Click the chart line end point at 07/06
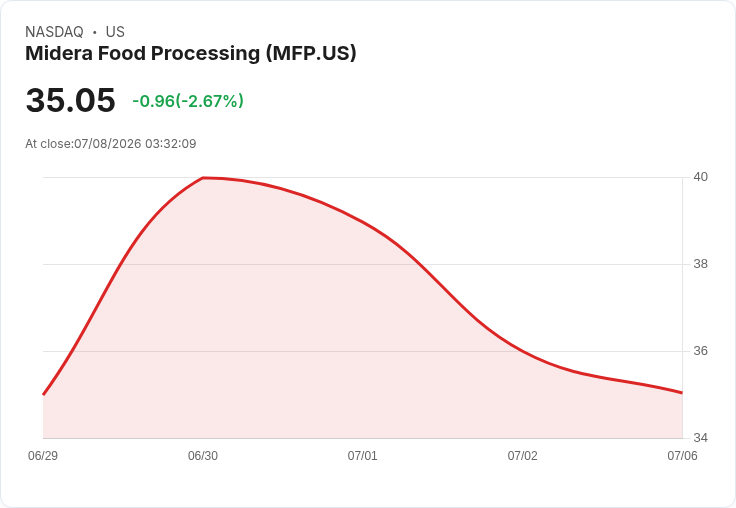Viewport: 736px width, 508px height. 682,393
